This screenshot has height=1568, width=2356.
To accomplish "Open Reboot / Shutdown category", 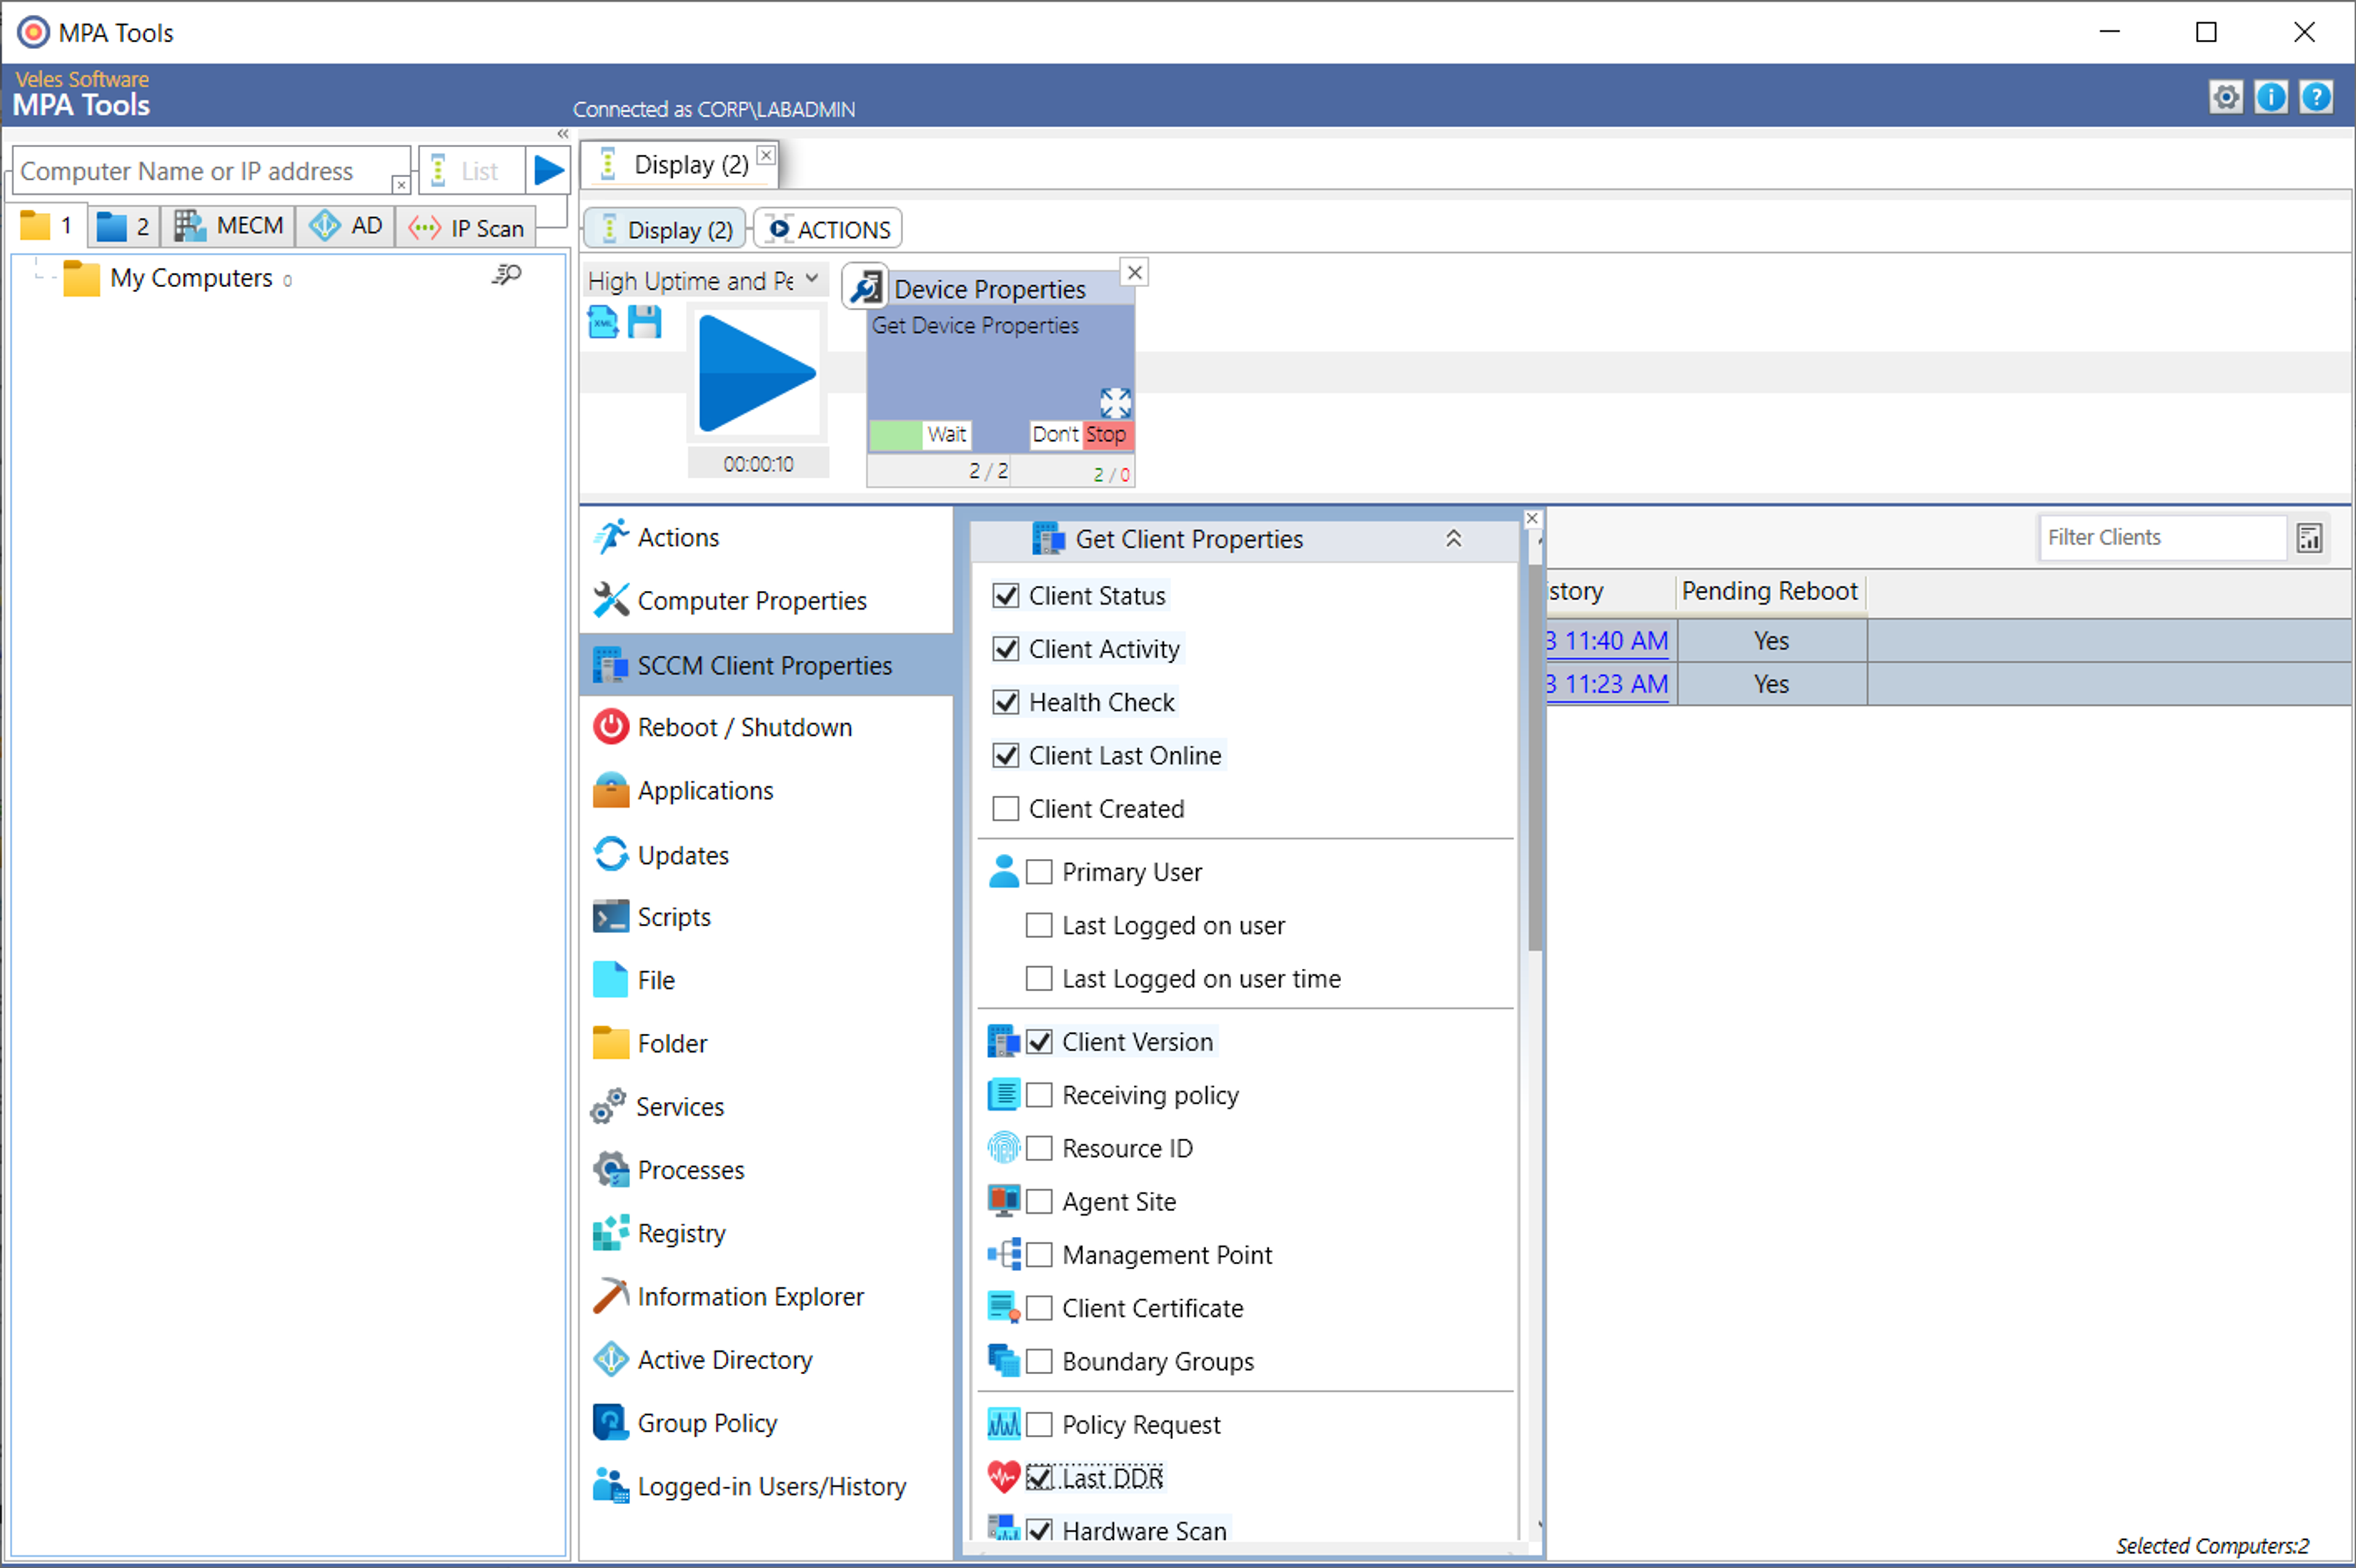I will click(x=766, y=727).
